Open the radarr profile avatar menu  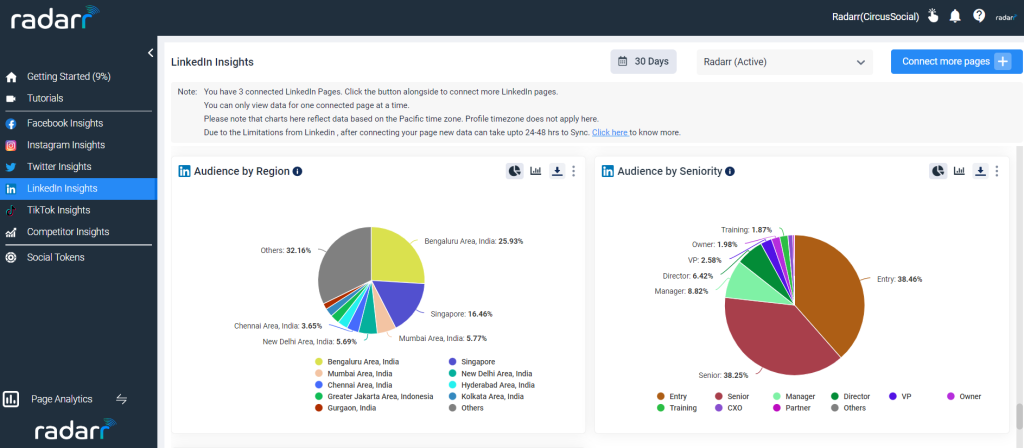coord(1005,17)
